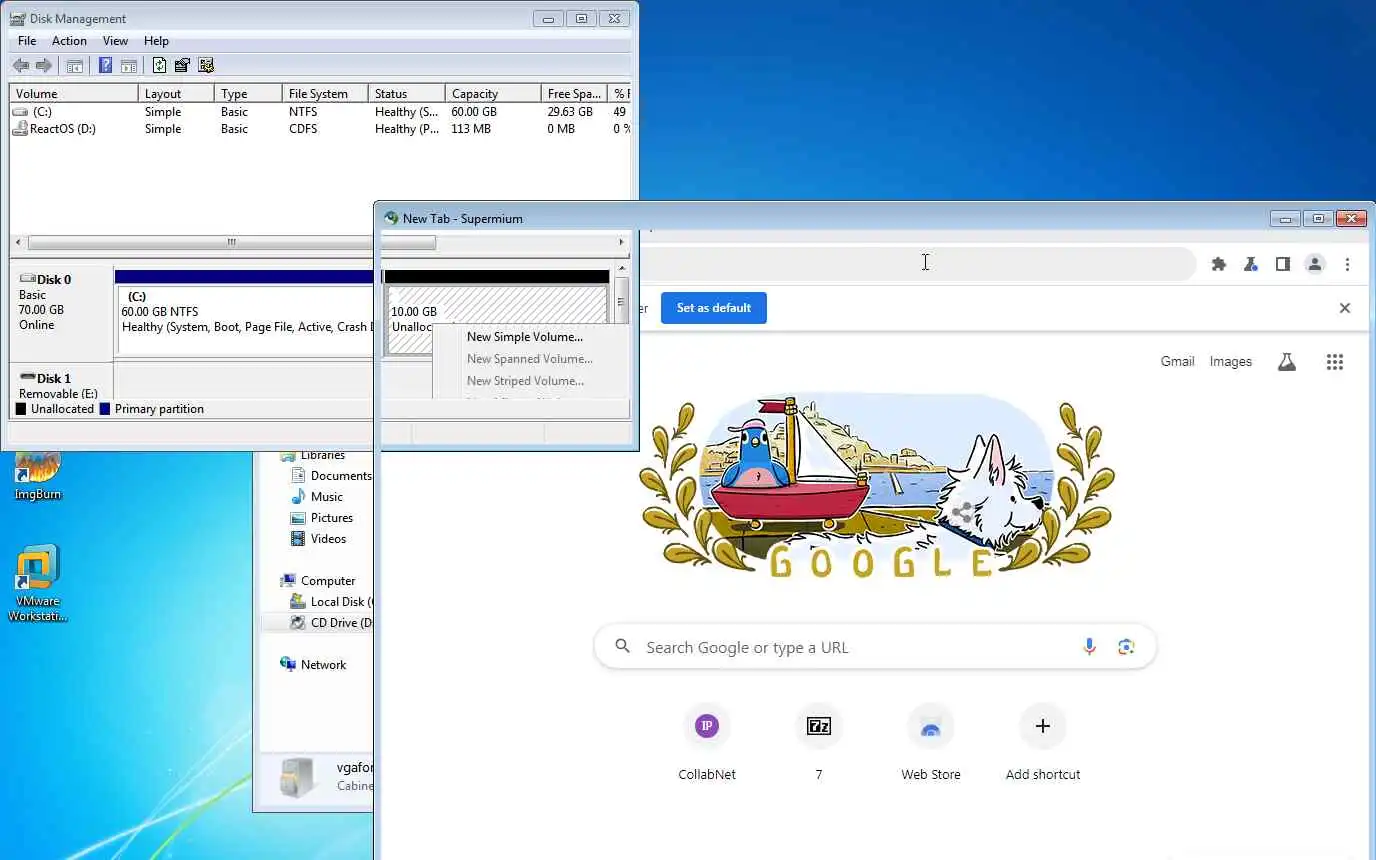Click Show/Hide Console Tree toolbar icon

74,66
